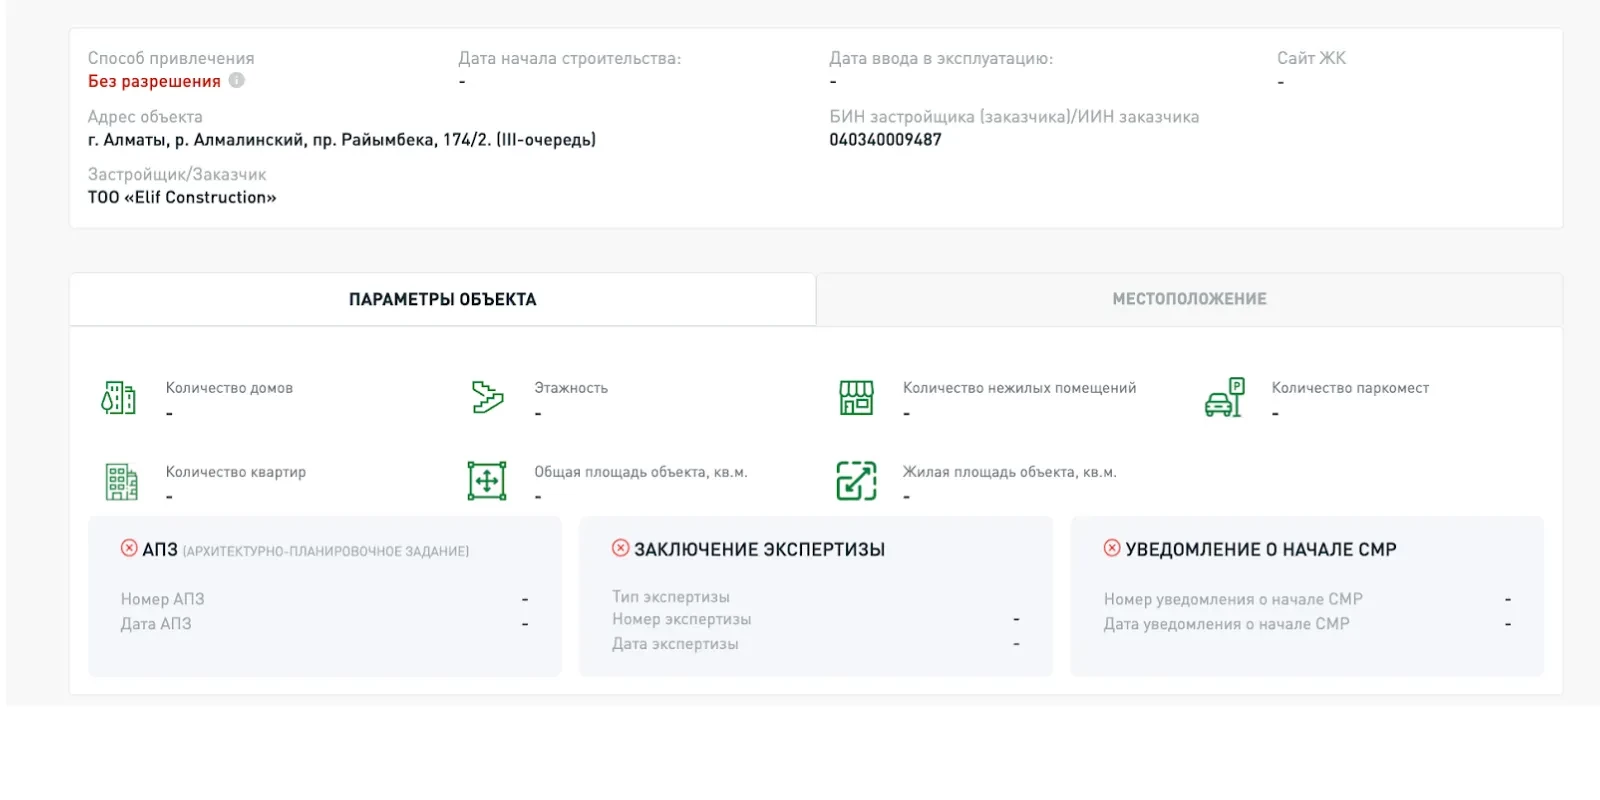Click the stairs icon next to Этажность
1600x800 pixels.
pos(487,397)
